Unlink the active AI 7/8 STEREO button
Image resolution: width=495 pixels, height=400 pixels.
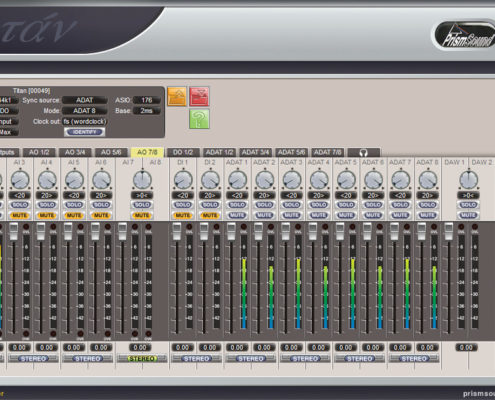142,359
